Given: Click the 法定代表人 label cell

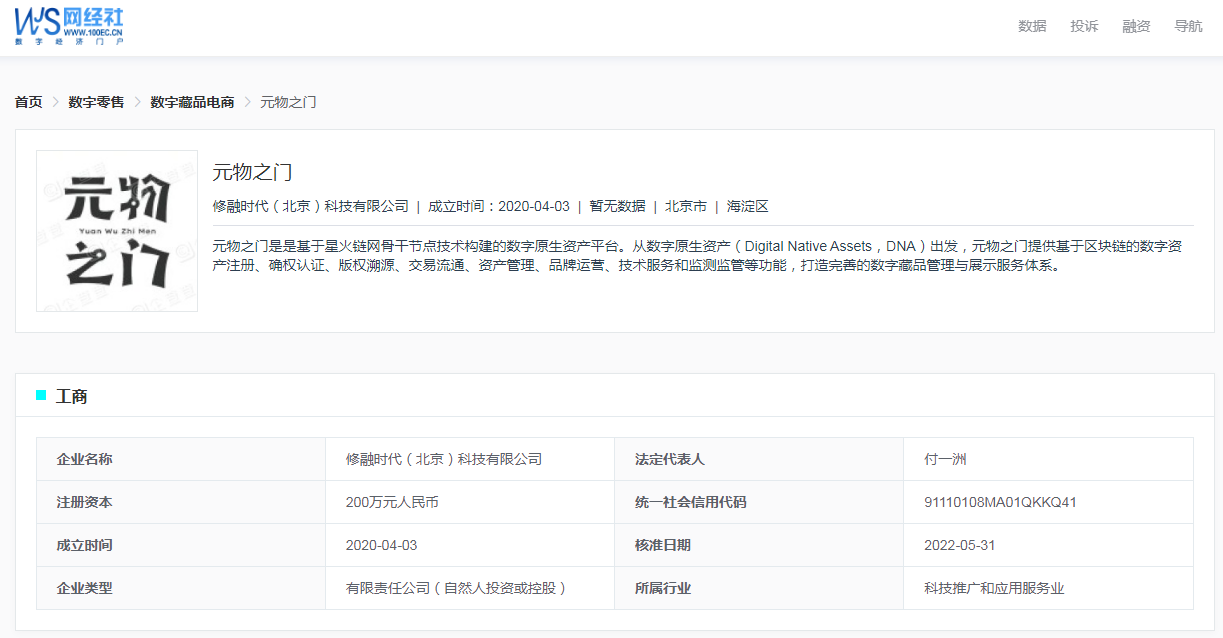Looking at the screenshot, I should tap(759, 459).
